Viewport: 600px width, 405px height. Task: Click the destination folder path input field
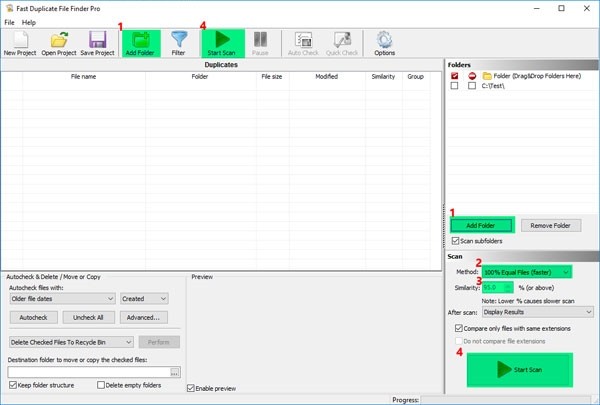(x=88, y=372)
